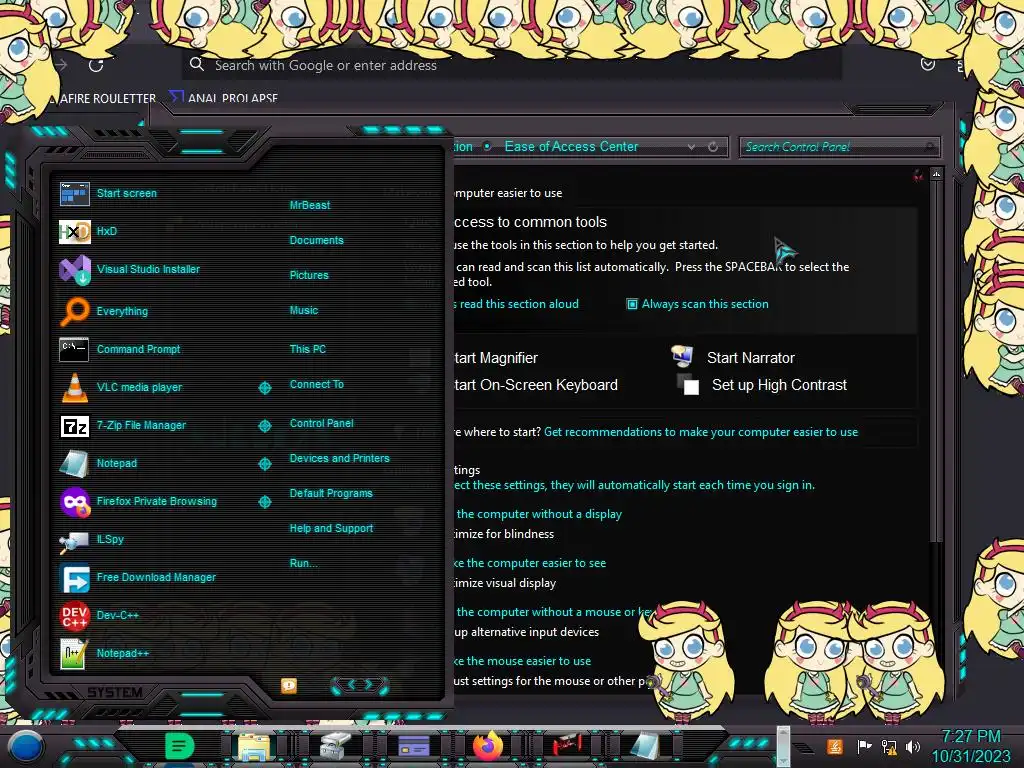Click the Search Control Panel field
Image resolution: width=1024 pixels, height=768 pixels.
pyautogui.click(x=839, y=147)
